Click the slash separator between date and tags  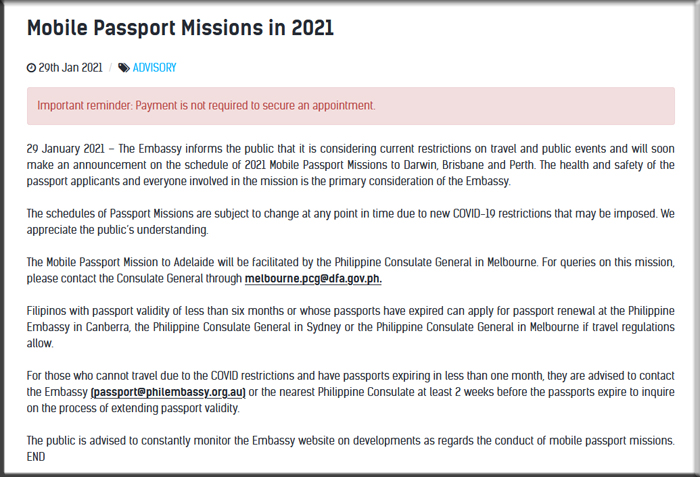[x=110, y=68]
